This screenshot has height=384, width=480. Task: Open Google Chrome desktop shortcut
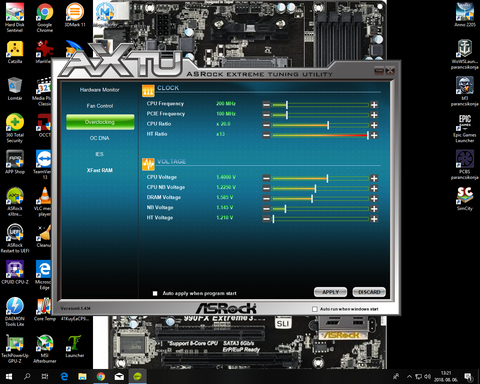pyautogui.click(x=45, y=17)
